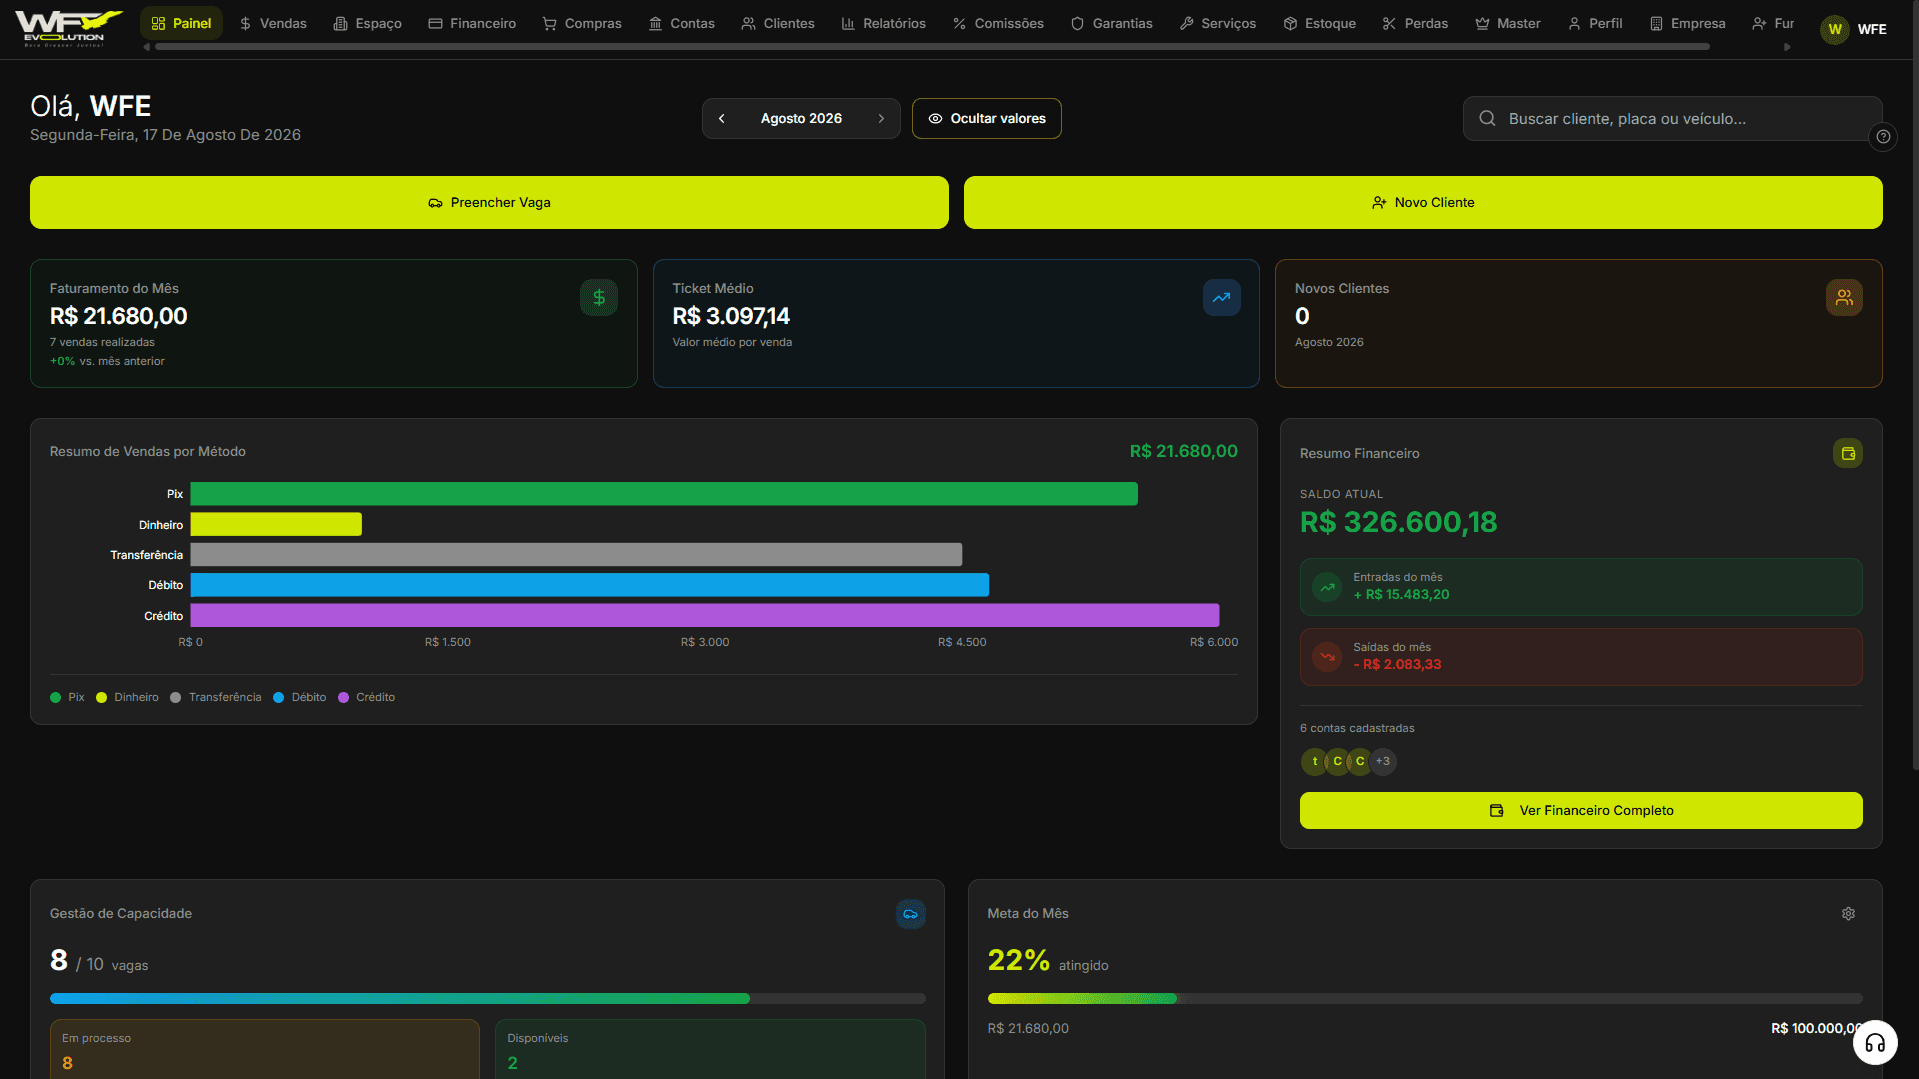The image size is (1919, 1079).
Task: Click Ver Financeiro Completo button
Action: click(1581, 810)
